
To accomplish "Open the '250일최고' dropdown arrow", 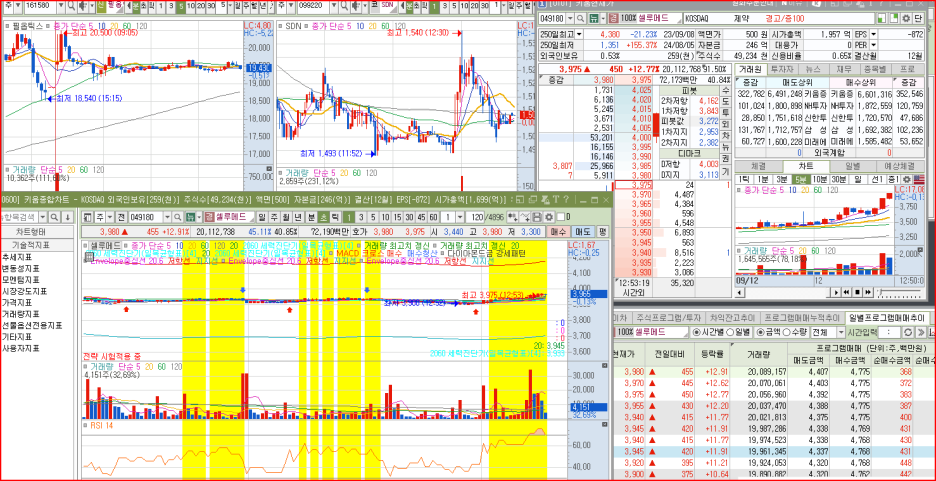I will [578, 34].
